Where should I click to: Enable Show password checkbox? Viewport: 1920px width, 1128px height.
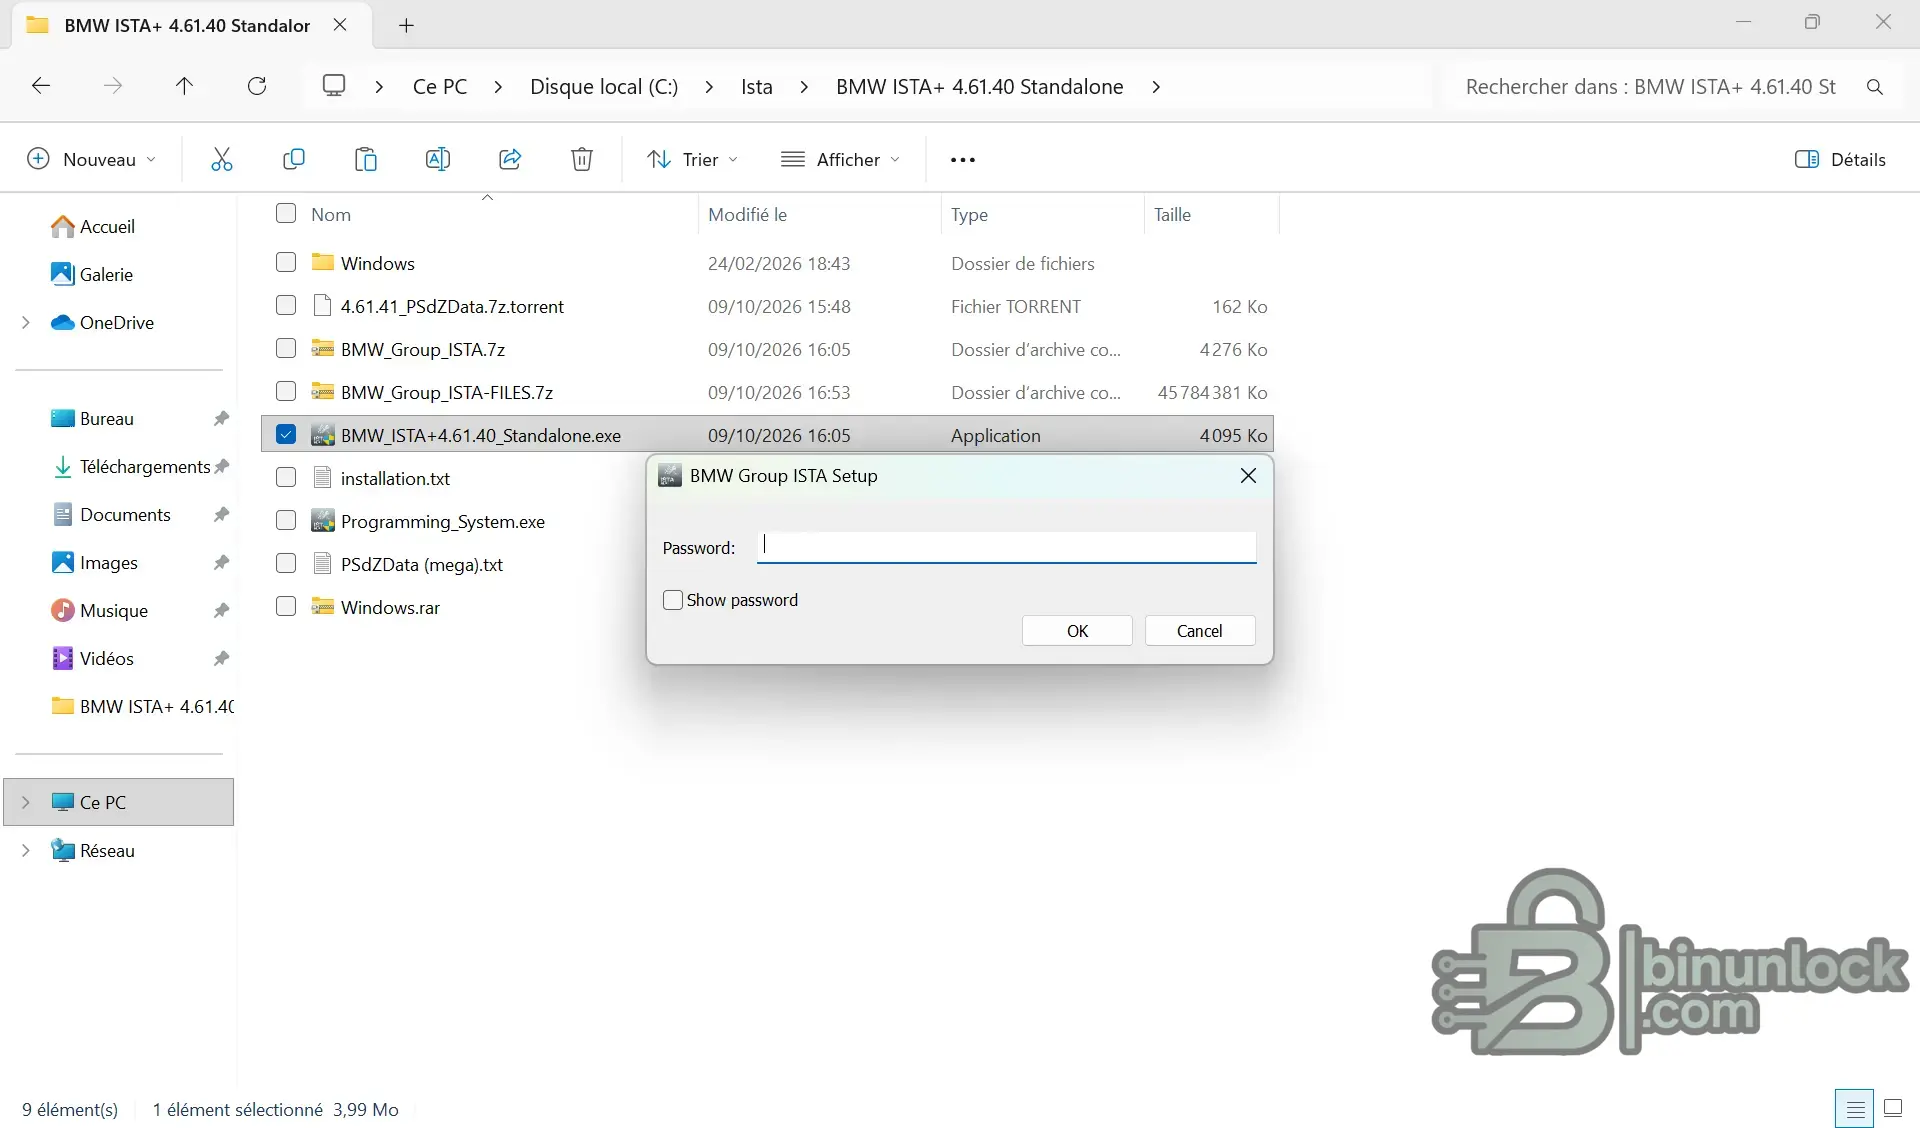[673, 600]
